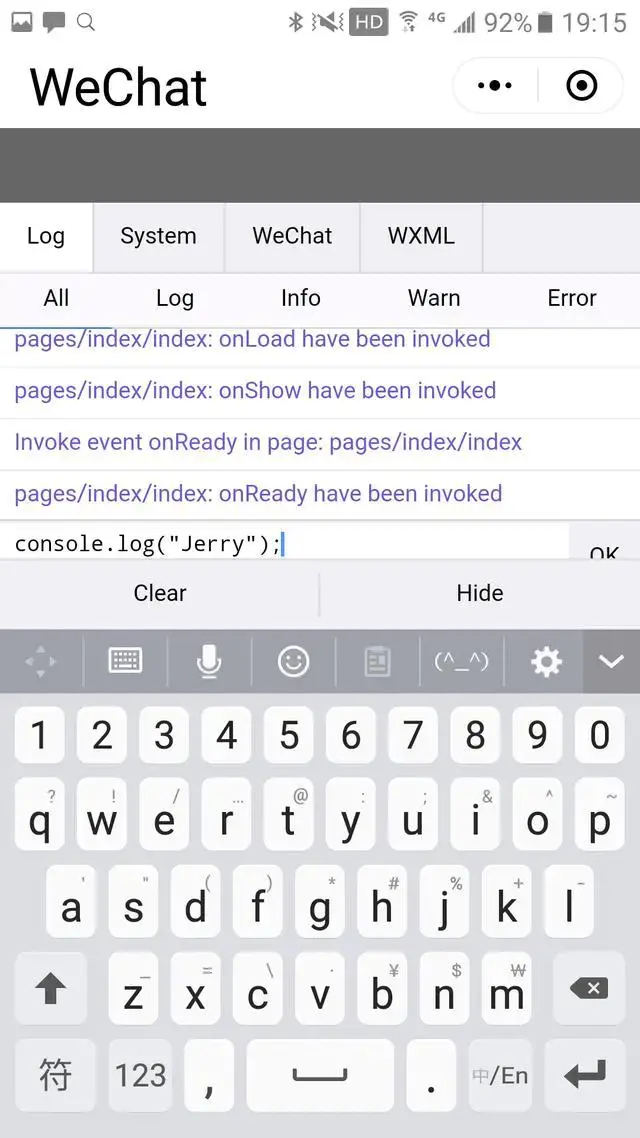Open the kaomoji (^_^) panel
Viewport: 640px width, 1138px height.
(x=461, y=661)
